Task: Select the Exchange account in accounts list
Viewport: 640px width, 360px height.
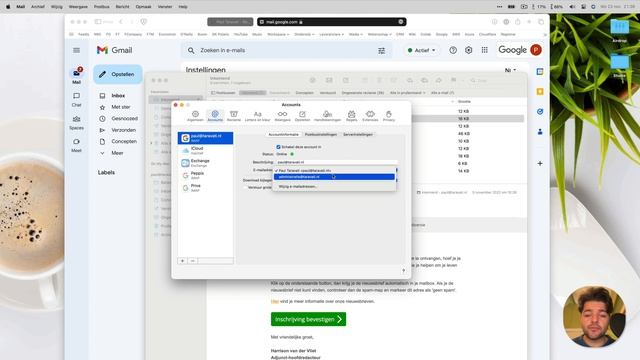Action: pyautogui.click(x=206, y=163)
